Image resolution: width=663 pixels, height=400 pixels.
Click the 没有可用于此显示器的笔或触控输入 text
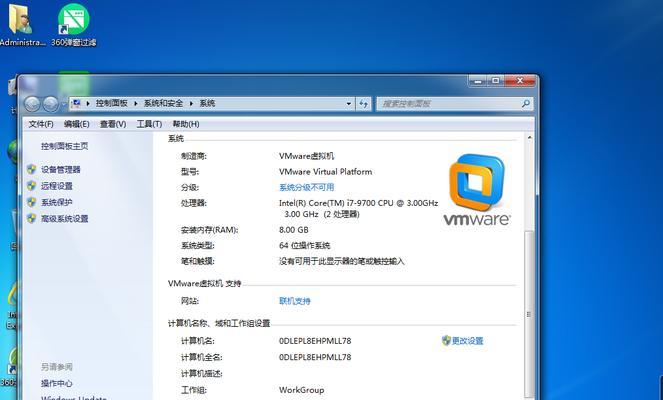342,261
